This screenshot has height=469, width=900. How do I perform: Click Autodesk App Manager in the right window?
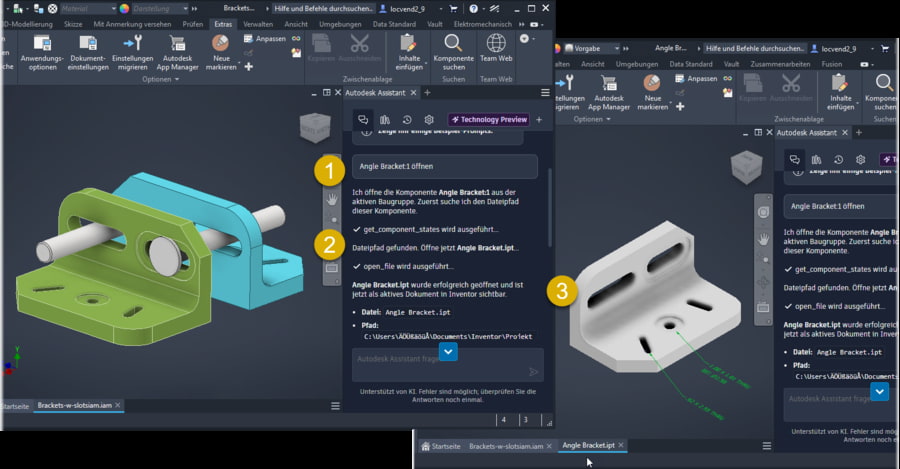pos(609,93)
